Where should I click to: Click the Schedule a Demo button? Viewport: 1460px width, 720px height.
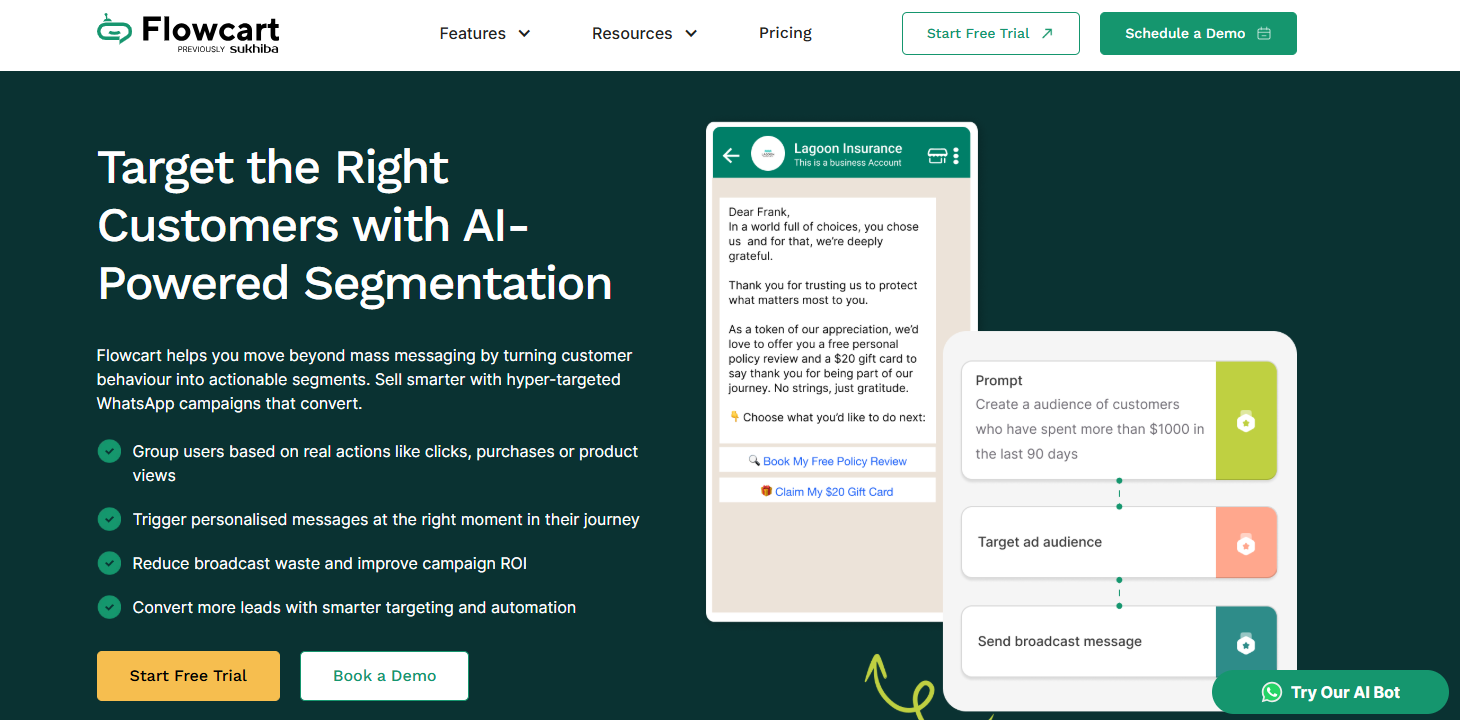point(1198,33)
